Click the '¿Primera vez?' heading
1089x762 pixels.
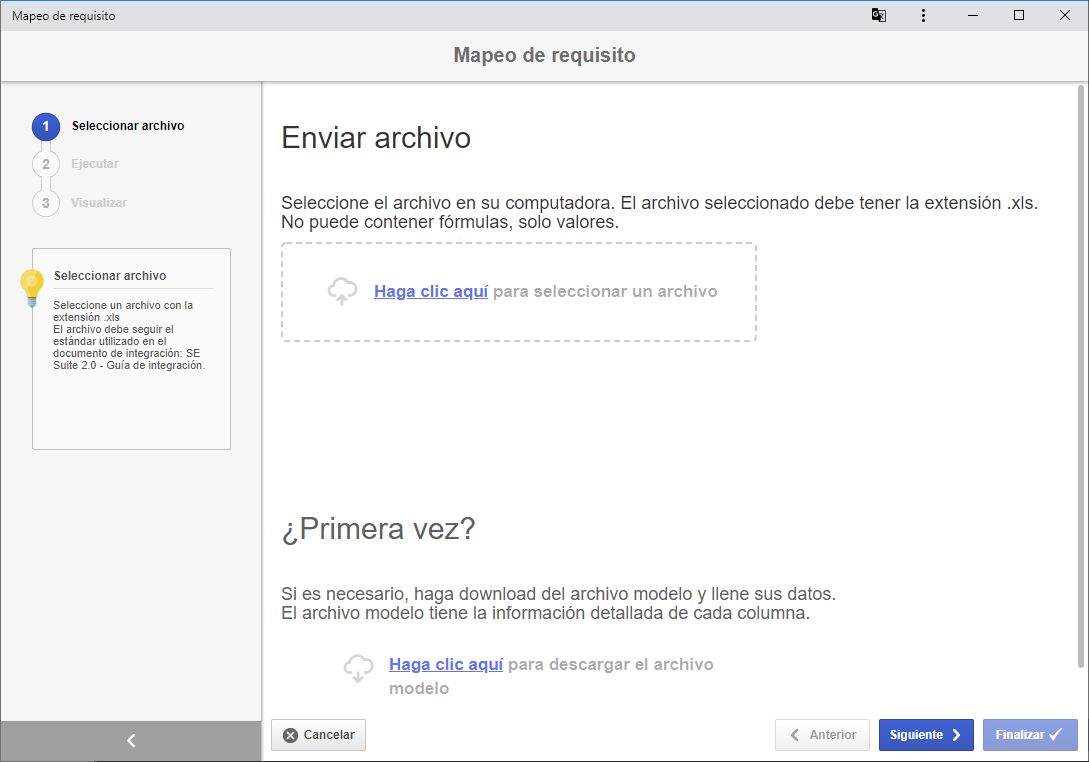(x=379, y=529)
